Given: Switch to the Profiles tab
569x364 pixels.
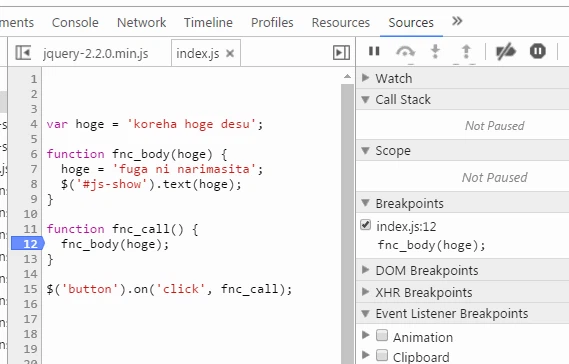Looking at the screenshot, I should point(272,23).
